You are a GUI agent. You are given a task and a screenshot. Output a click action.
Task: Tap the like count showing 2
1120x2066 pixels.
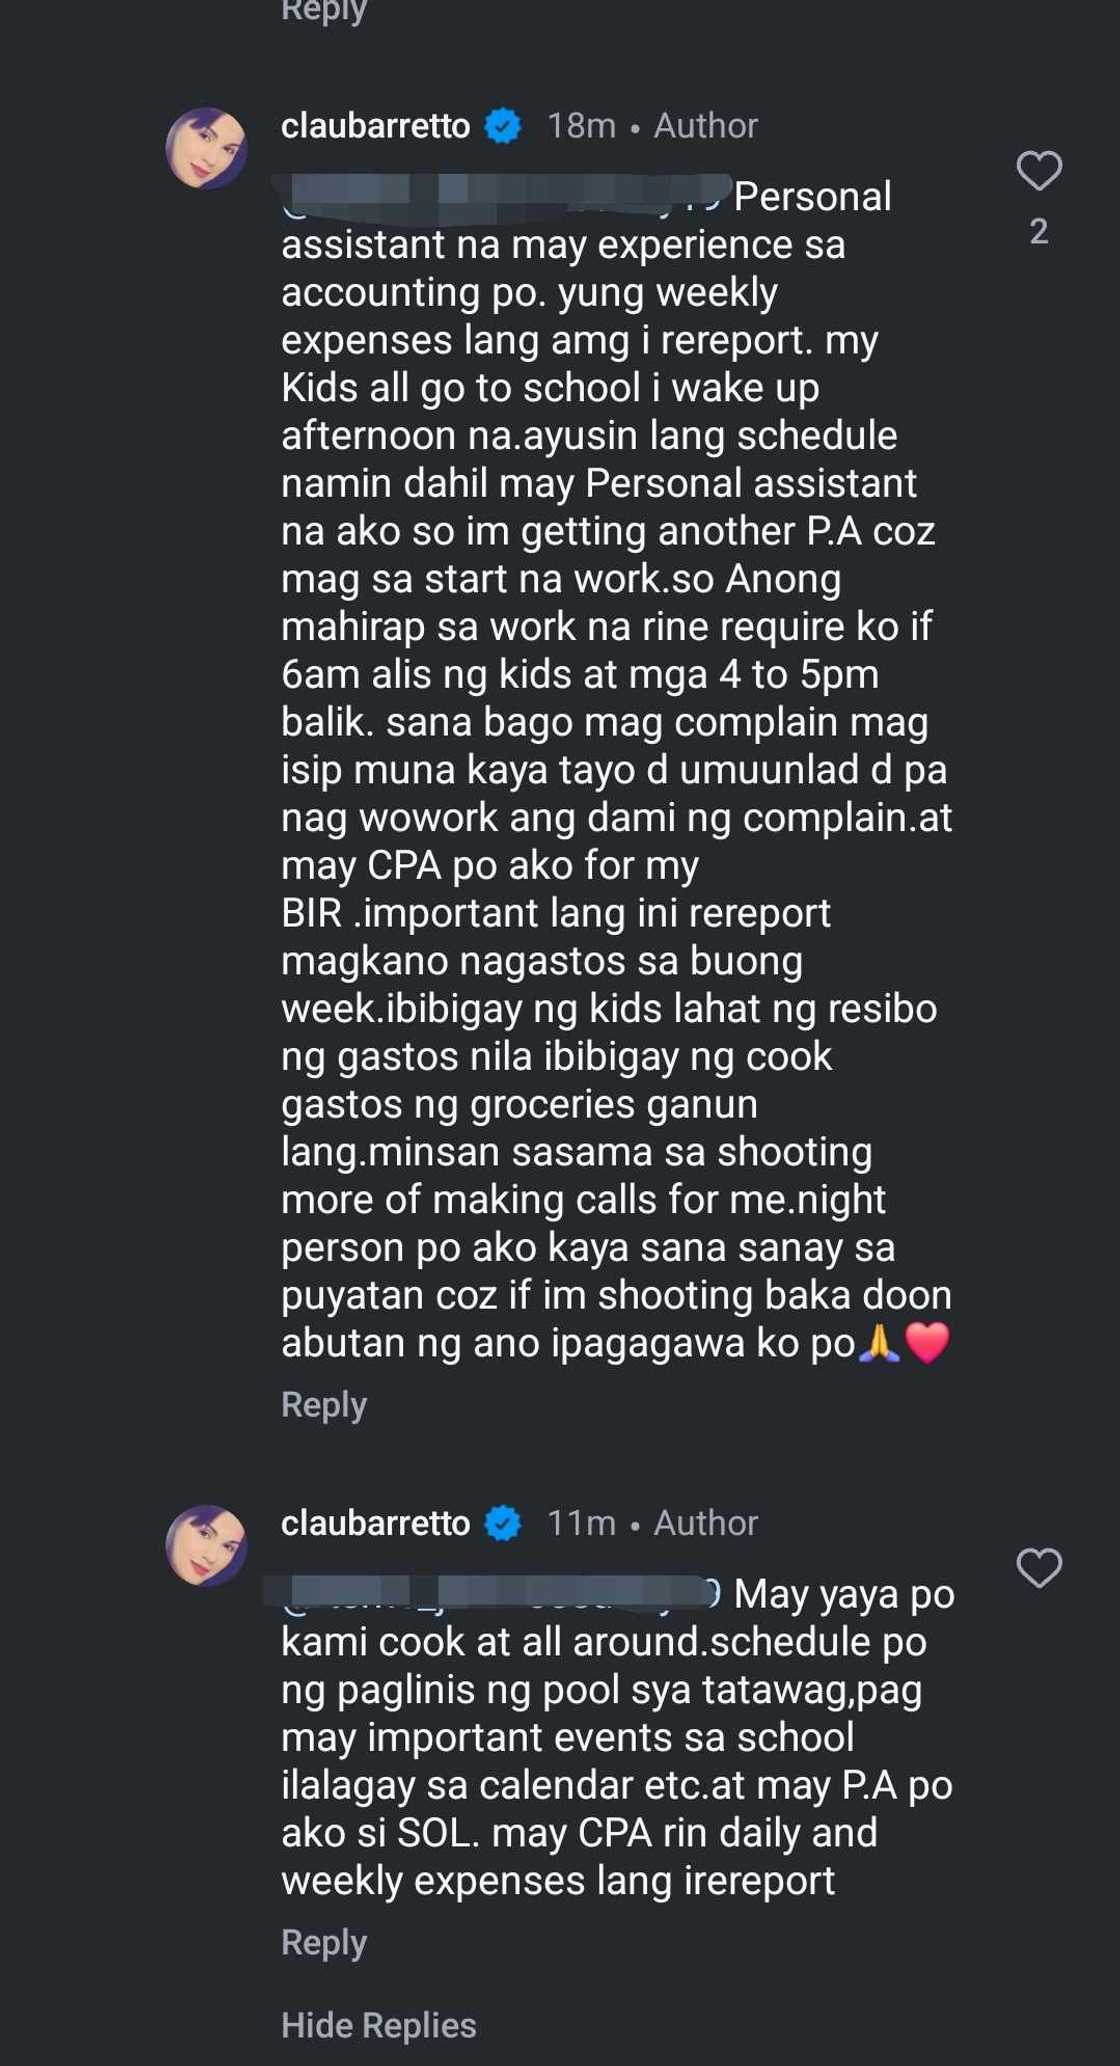[x=1038, y=232]
